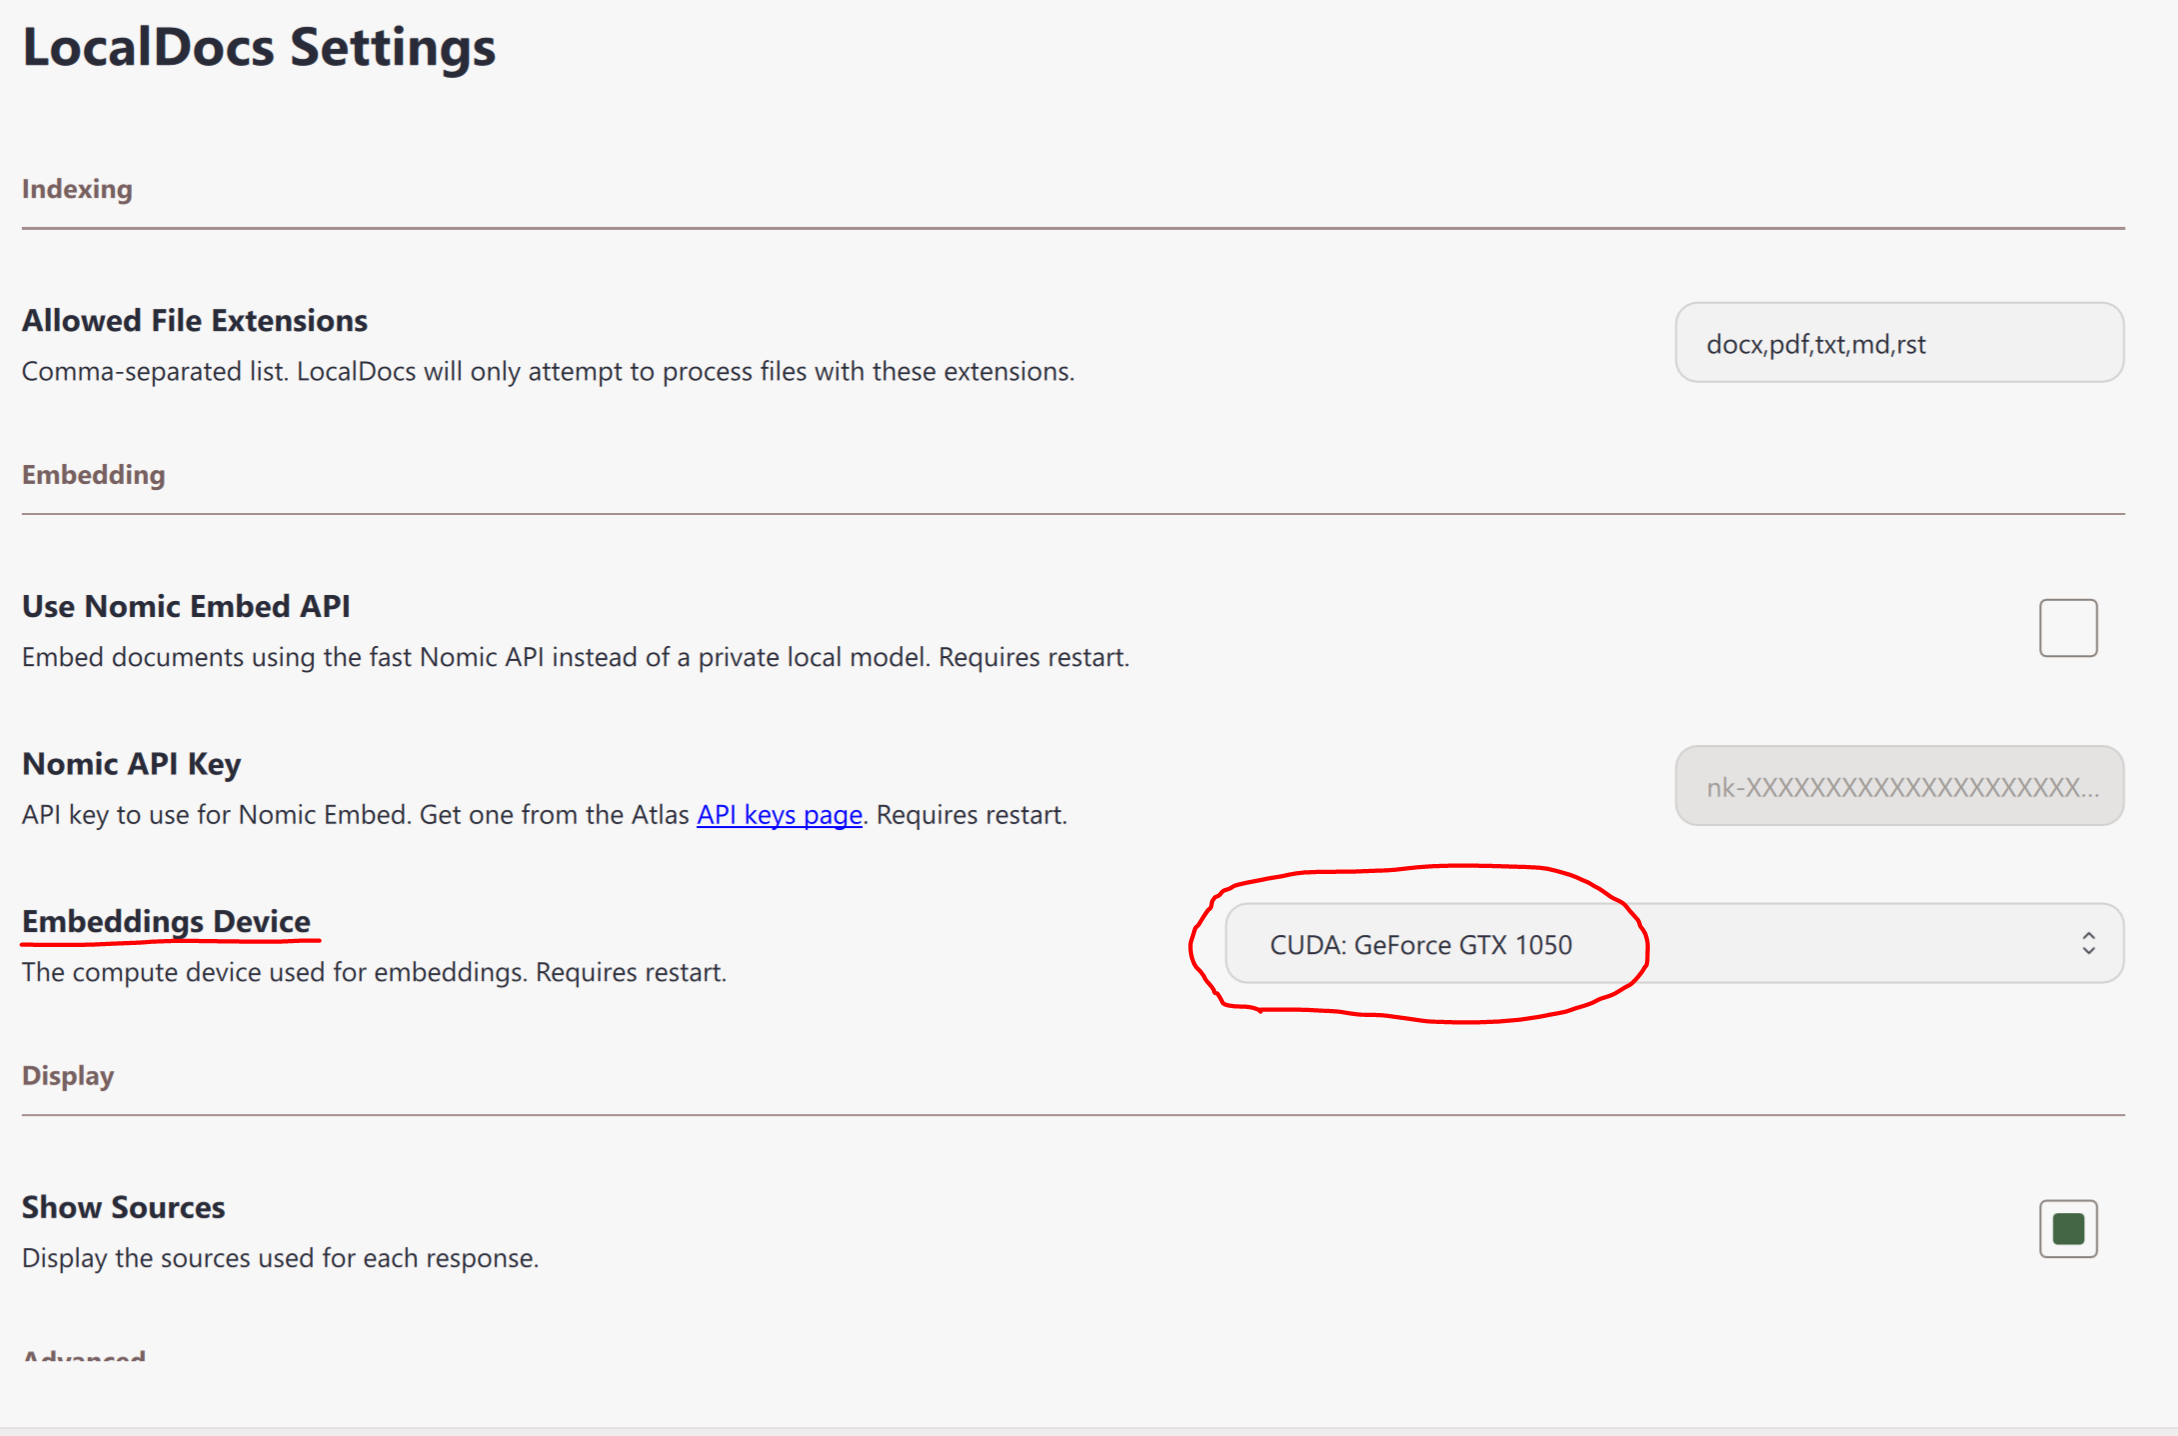Open the Embeddings Device dropdown showing CUDA GeForce

(1672, 944)
